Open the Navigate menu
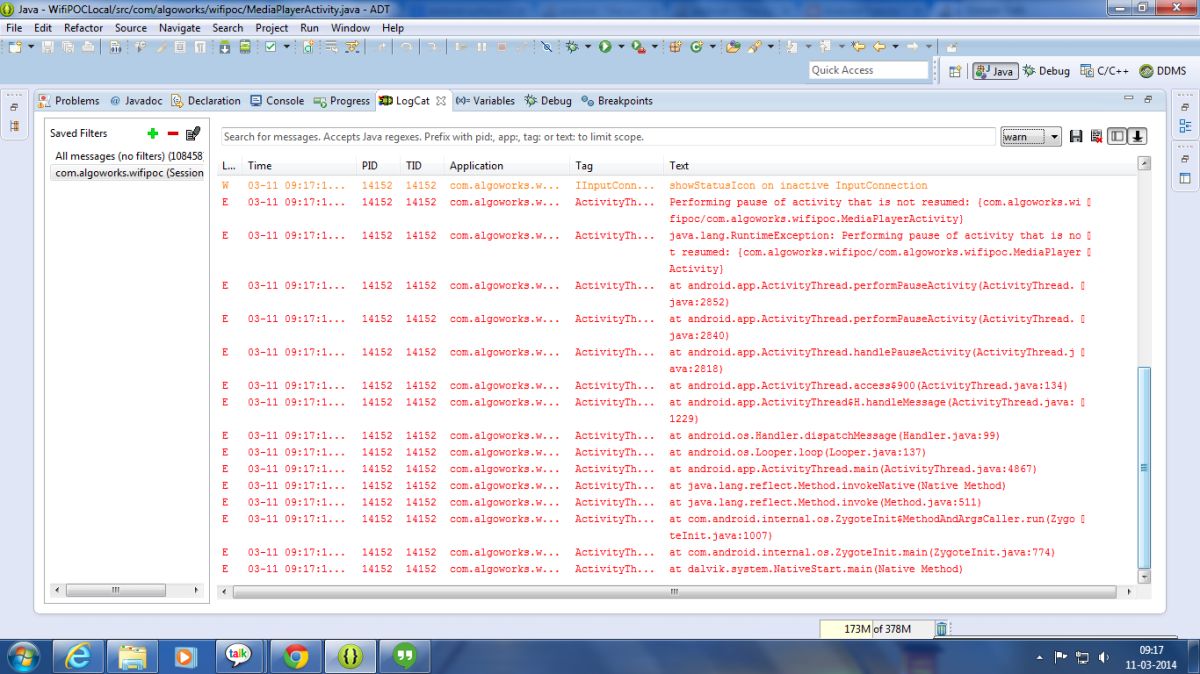This screenshot has height=674, width=1200. 180,28
